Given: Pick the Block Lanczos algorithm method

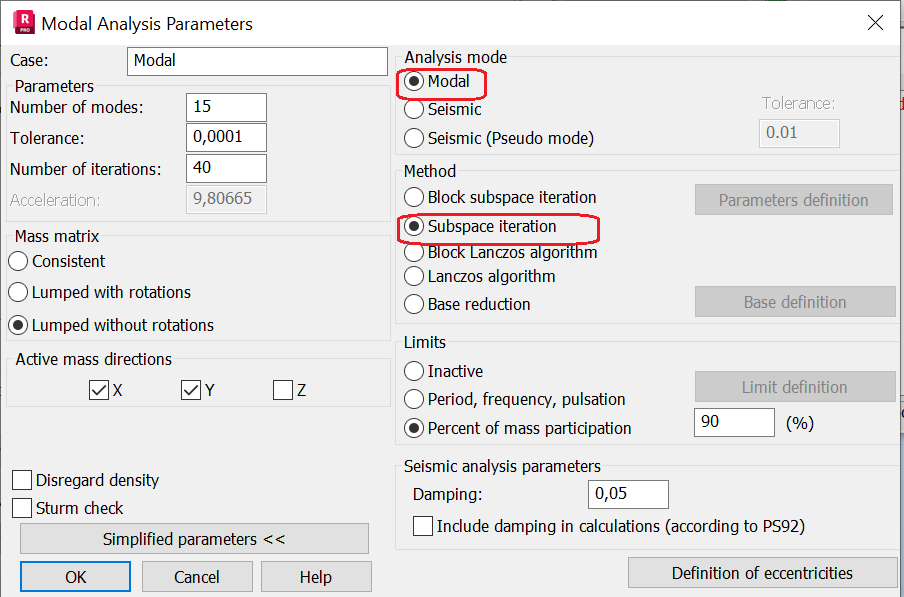Looking at the screenshot, I should coord(414,253).
